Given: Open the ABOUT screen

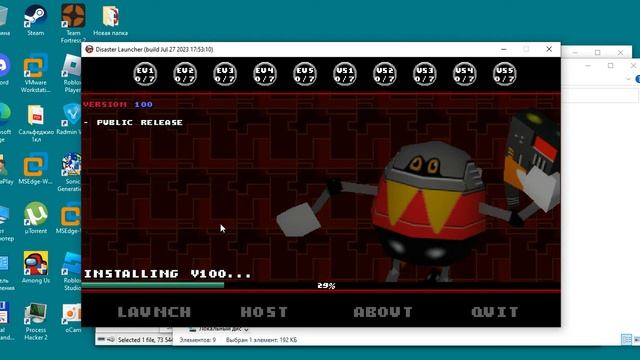Looking at the screenshot, I should click(x=383, y=312).
